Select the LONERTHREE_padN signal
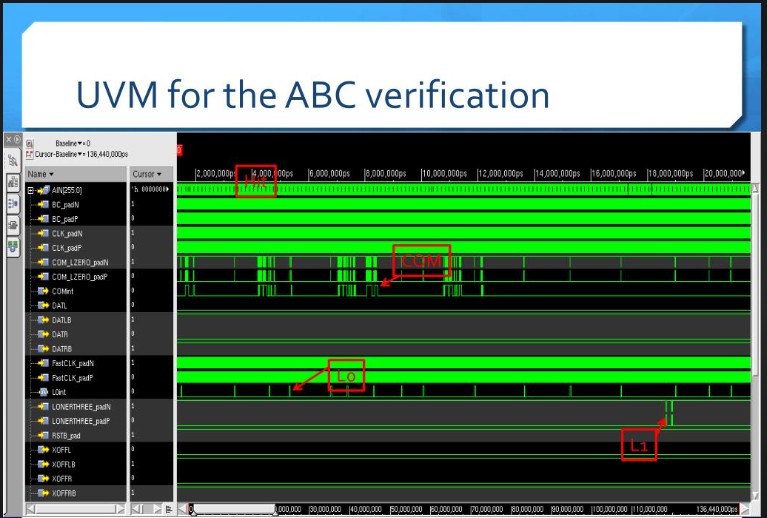Viewport: 767px width, 518px height. (x=81, y=407)
